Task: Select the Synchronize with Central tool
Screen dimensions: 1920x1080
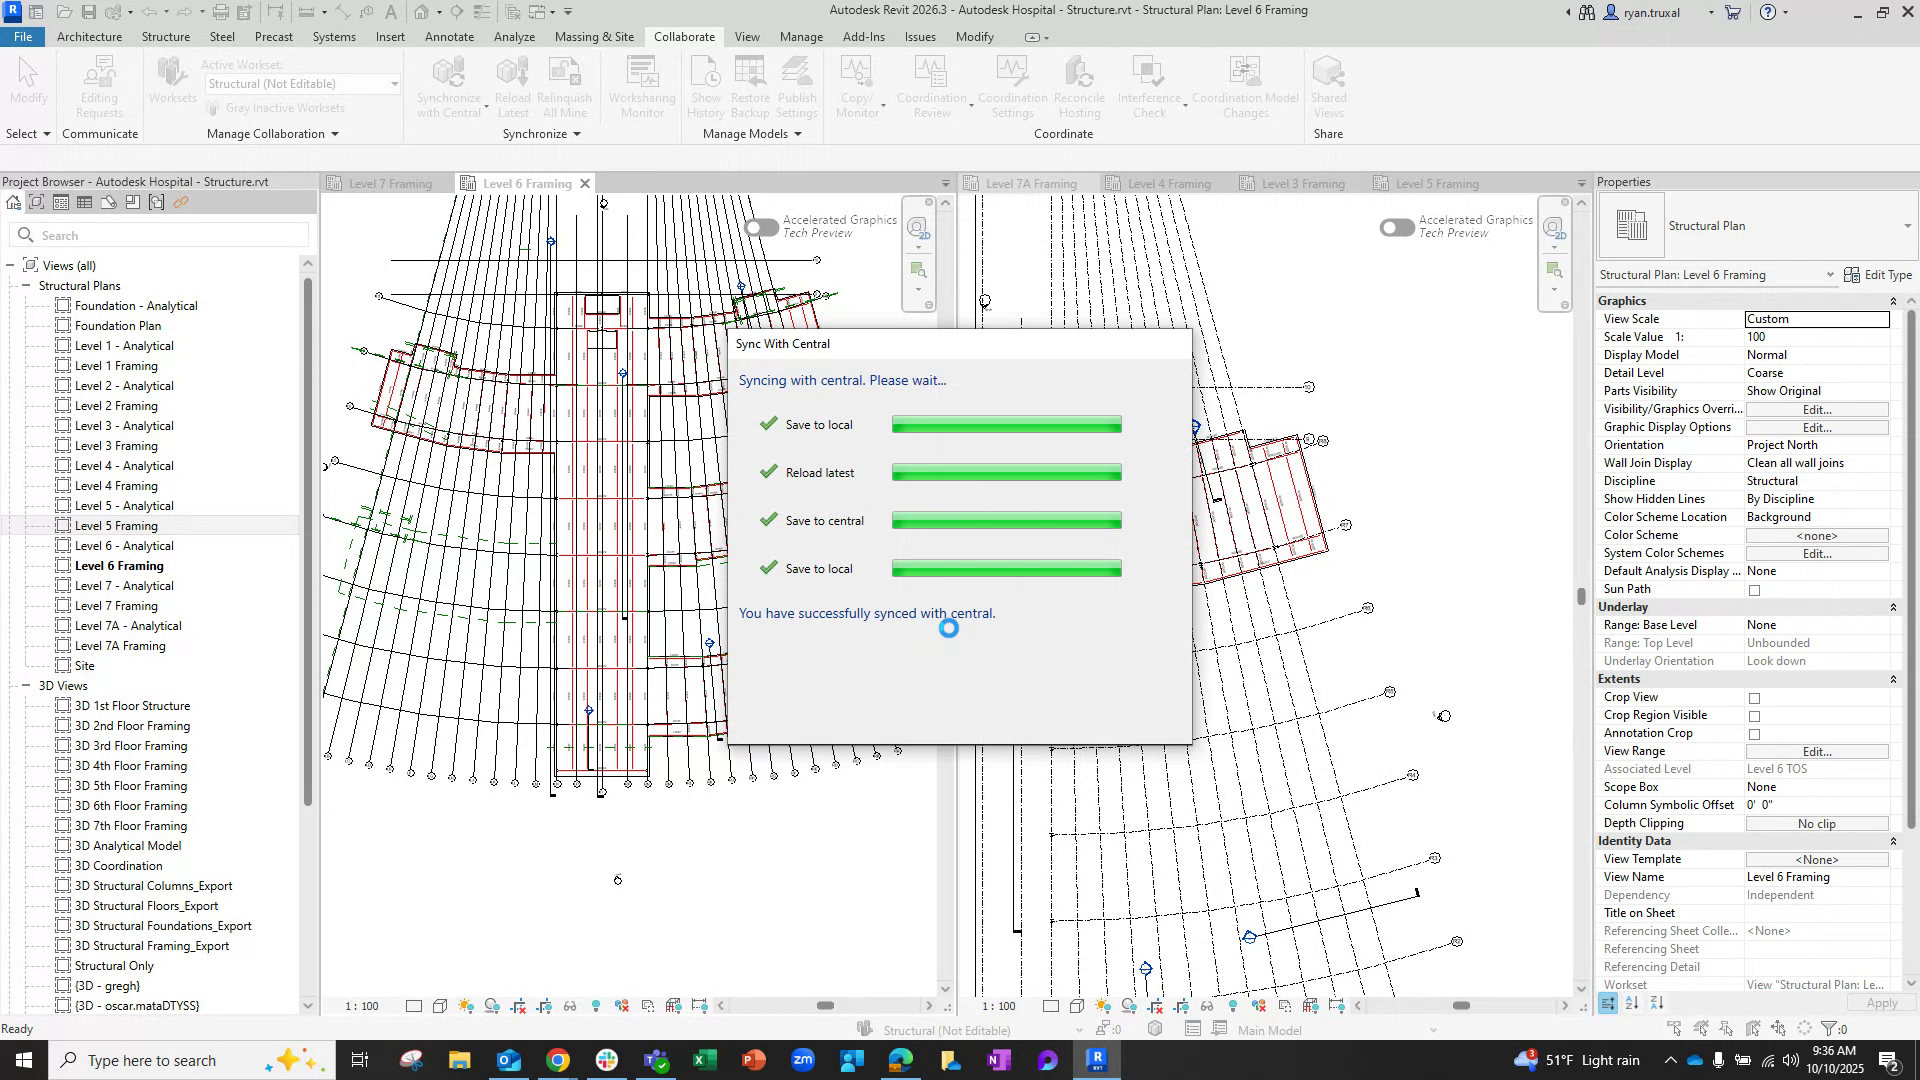Action: click(448, 86)
